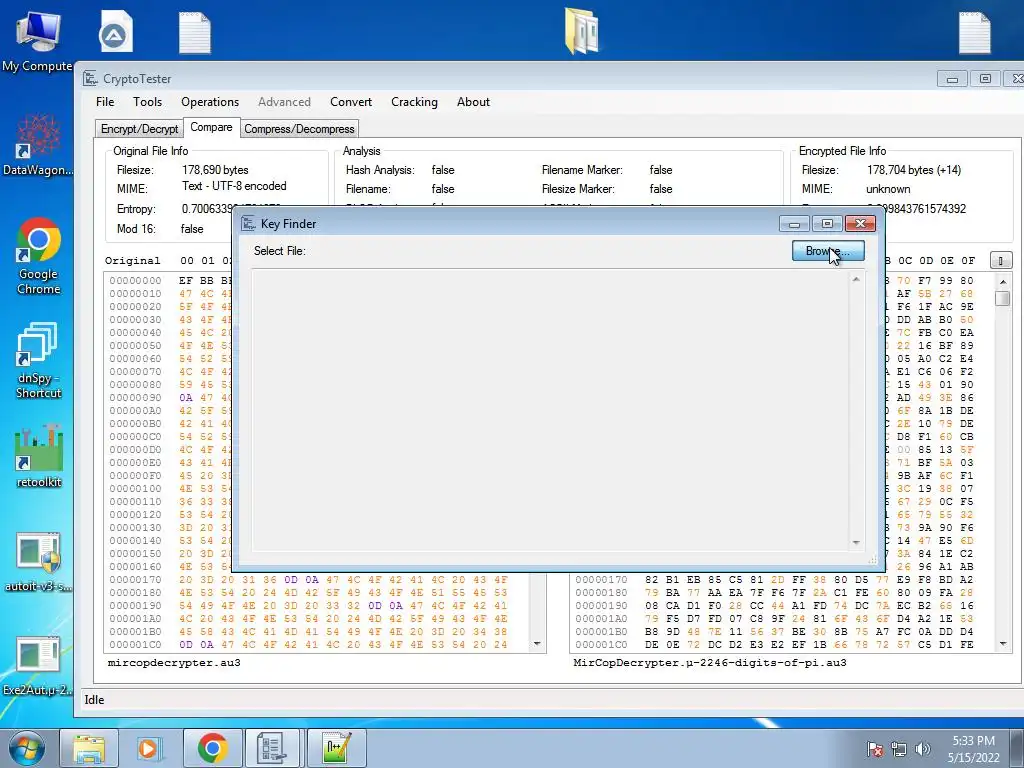This screenshot has height=768, width=1024.
Task: Open the Windows Start menu
Action: [26, 748]
